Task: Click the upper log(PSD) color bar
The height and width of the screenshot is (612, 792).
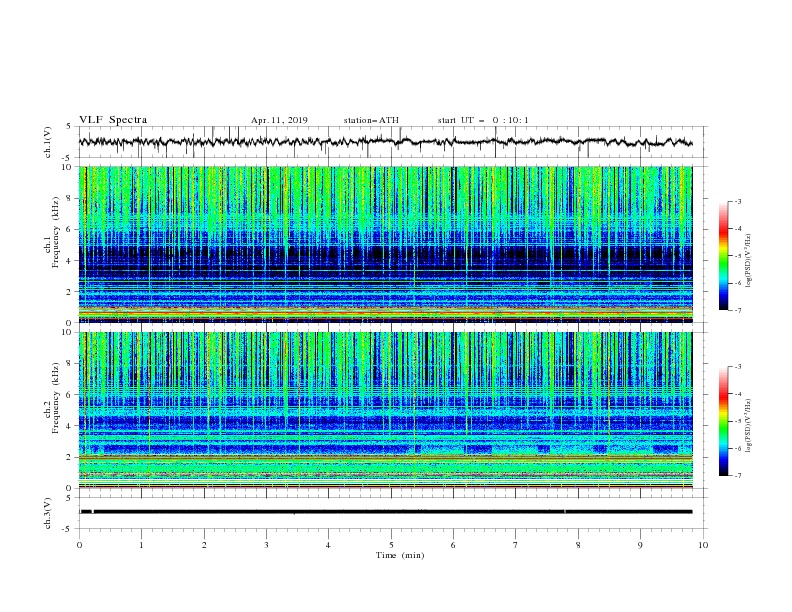Action: pyautogui.click(x=724, y=256)
